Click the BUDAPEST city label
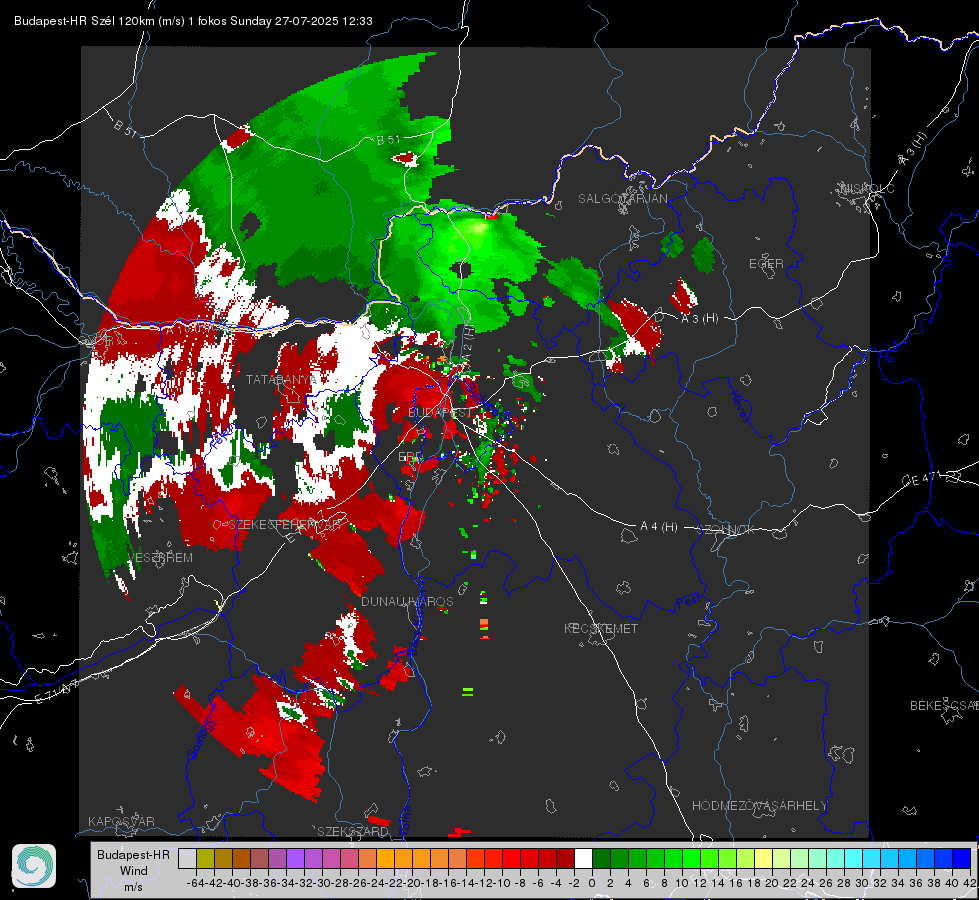This screenshot has width=979, height=900. tap(440, 413)
